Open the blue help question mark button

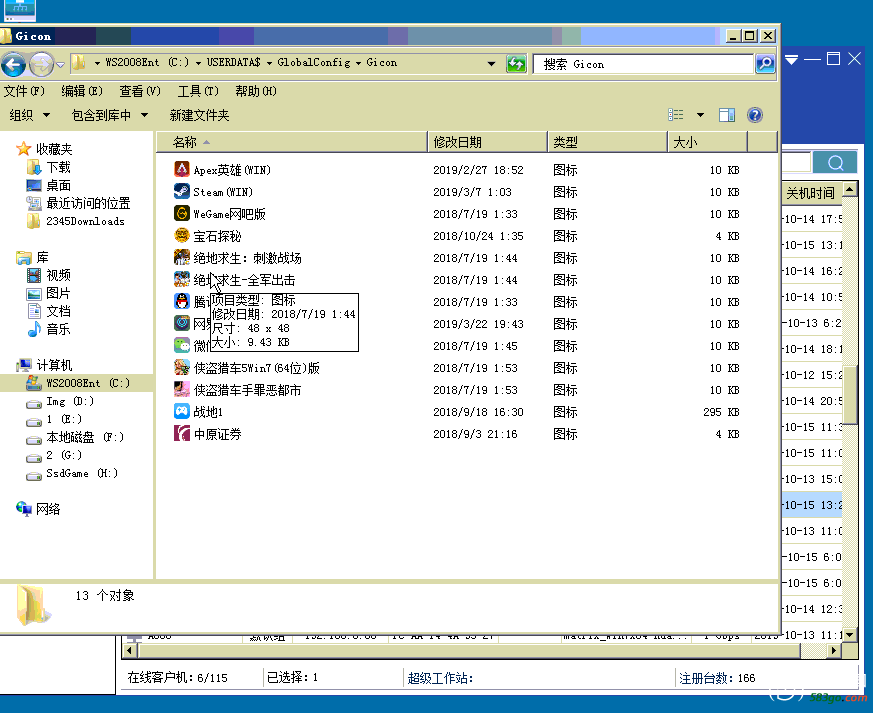(x=754, y=115)
